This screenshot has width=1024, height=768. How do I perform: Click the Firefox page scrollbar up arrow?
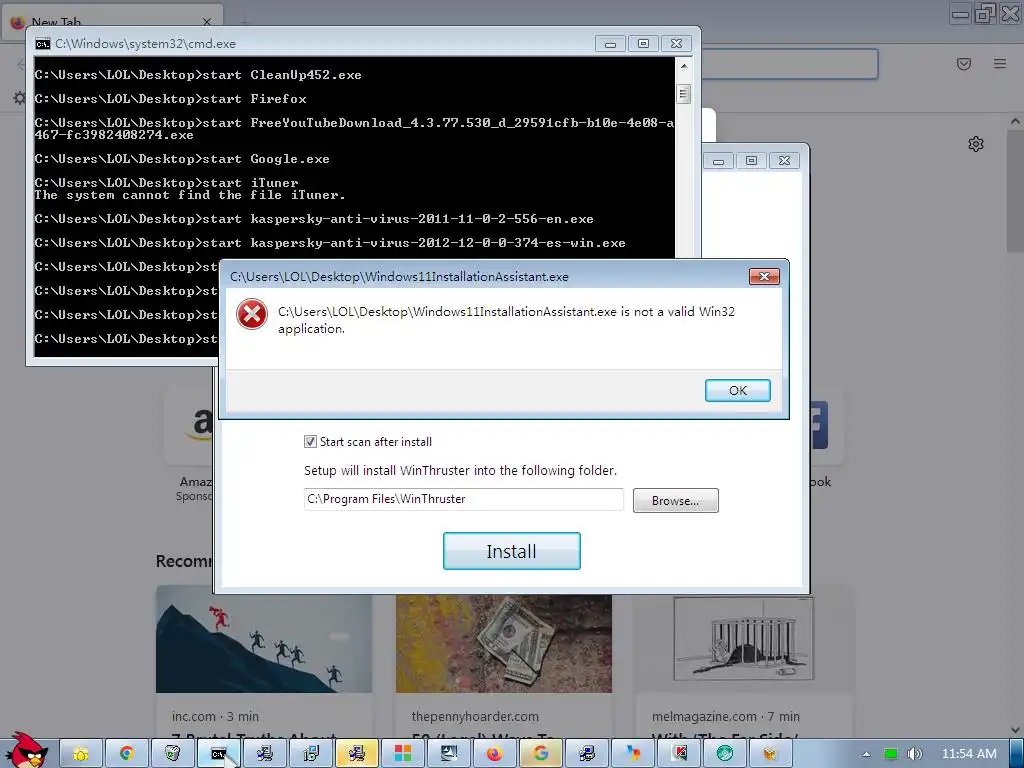tap(1015, 121)
